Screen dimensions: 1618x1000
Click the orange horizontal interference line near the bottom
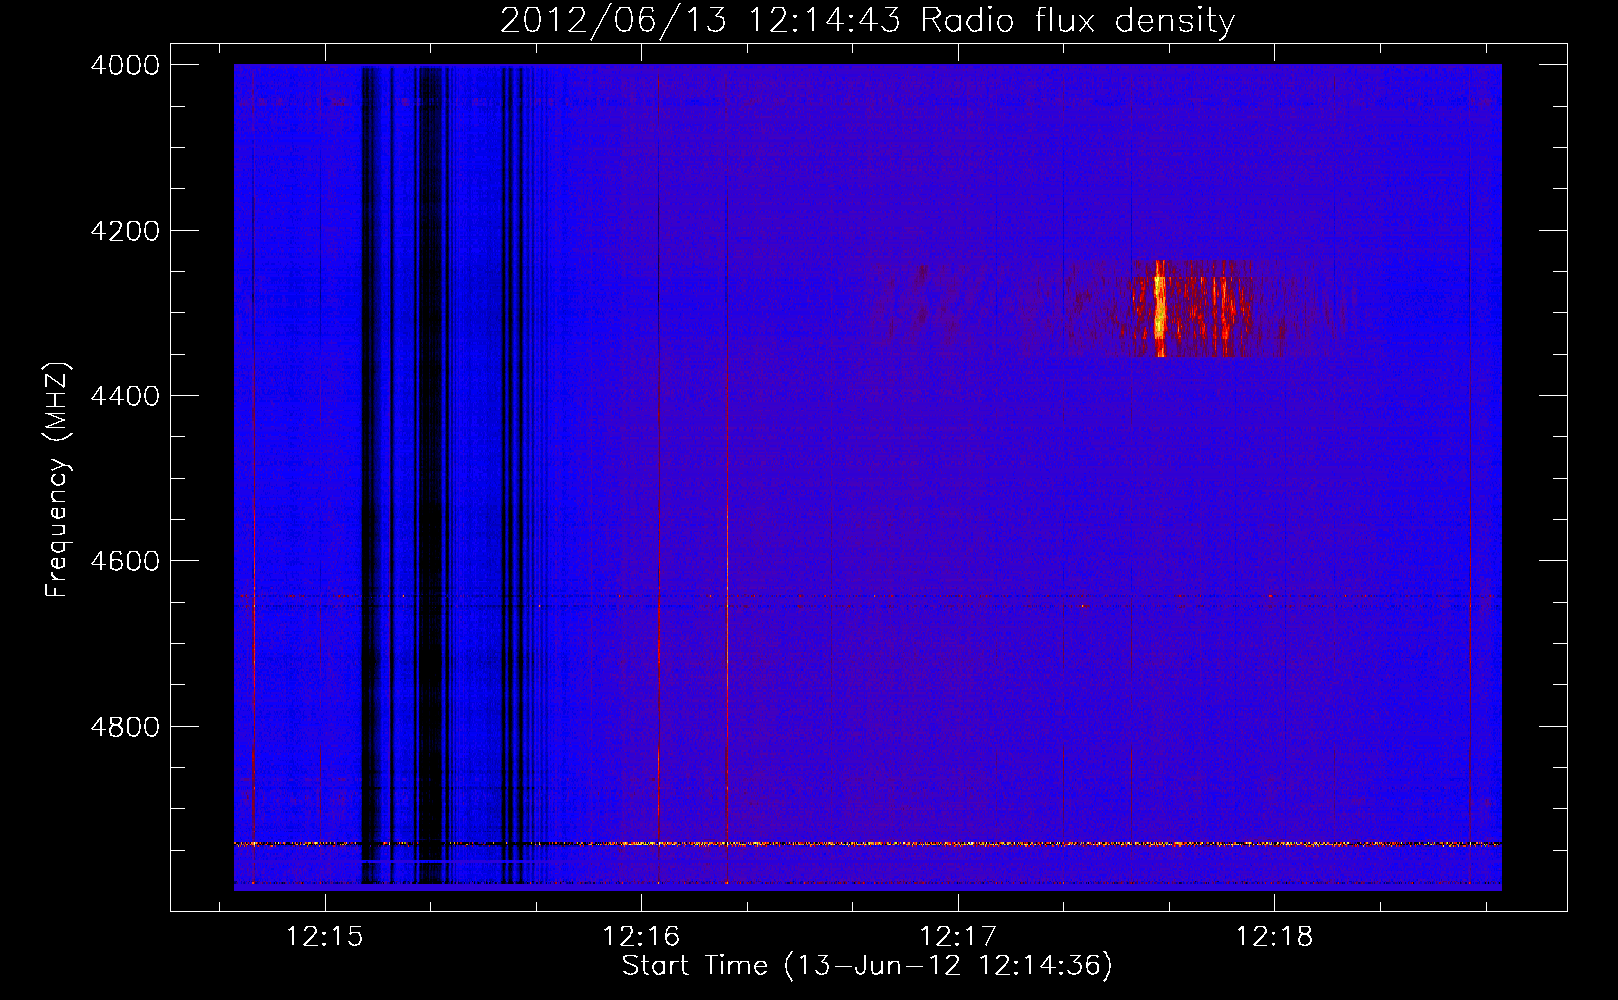tap(867, 844)
